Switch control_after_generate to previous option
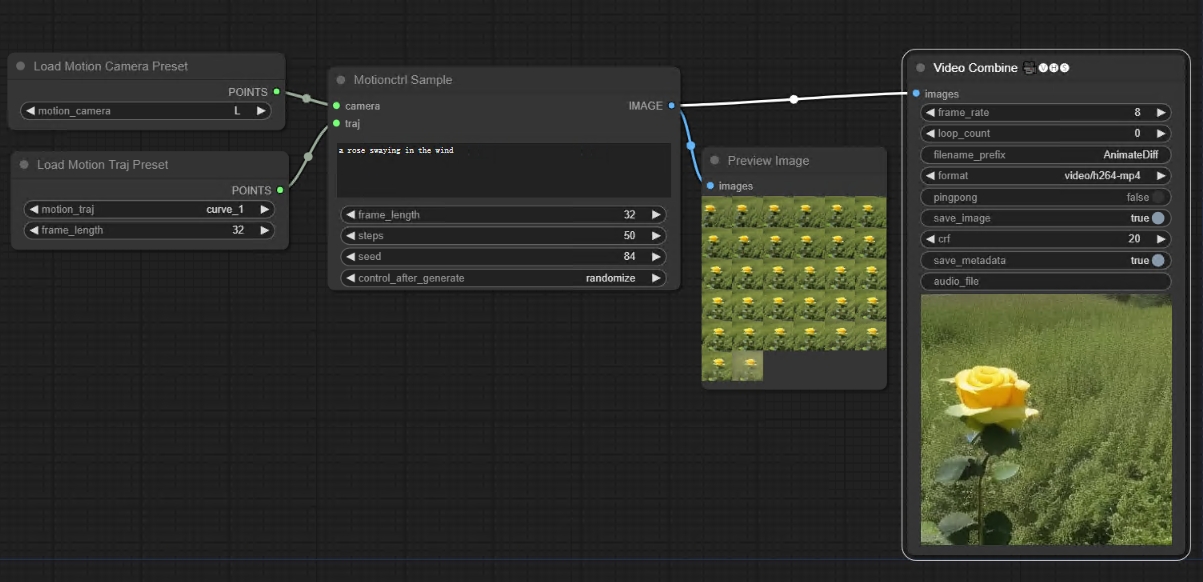1203x582 pixels. coord(351,278)
